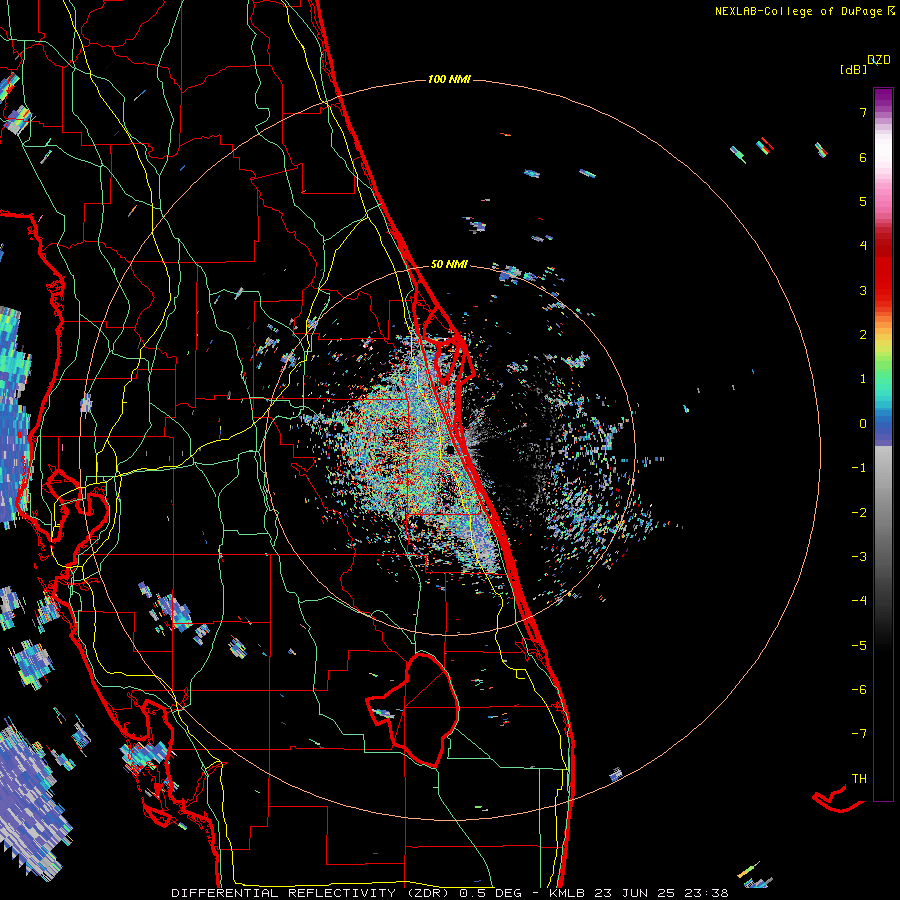Click the black radar site dot at the ring center
The image size is (900, 900).
point(451,449)
